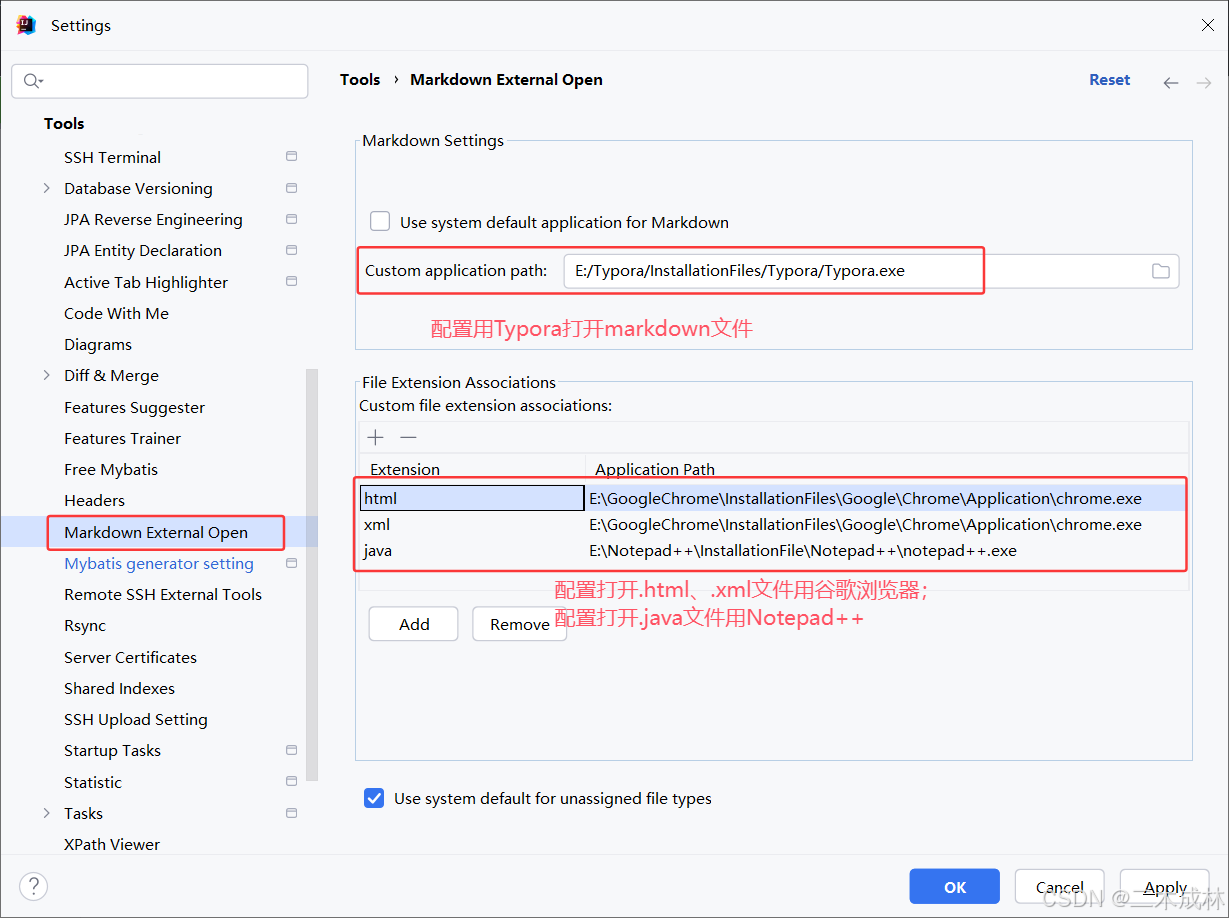Open JPA Reverse Engineering settings

coord(153,219)
